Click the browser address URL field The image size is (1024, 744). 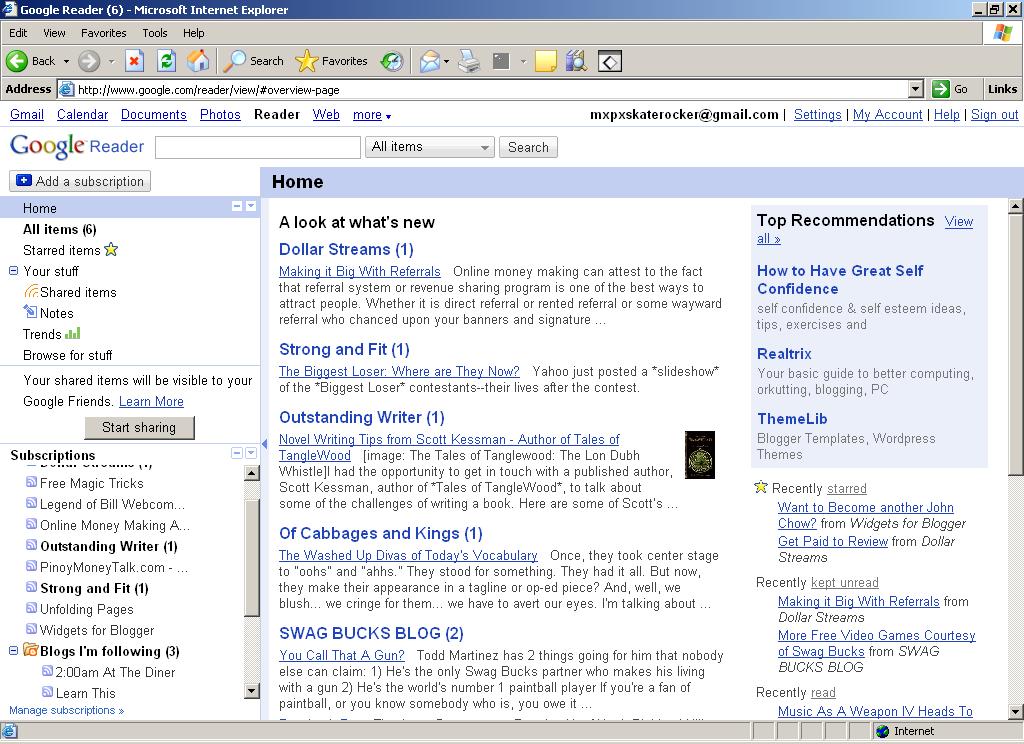point(483,89)
